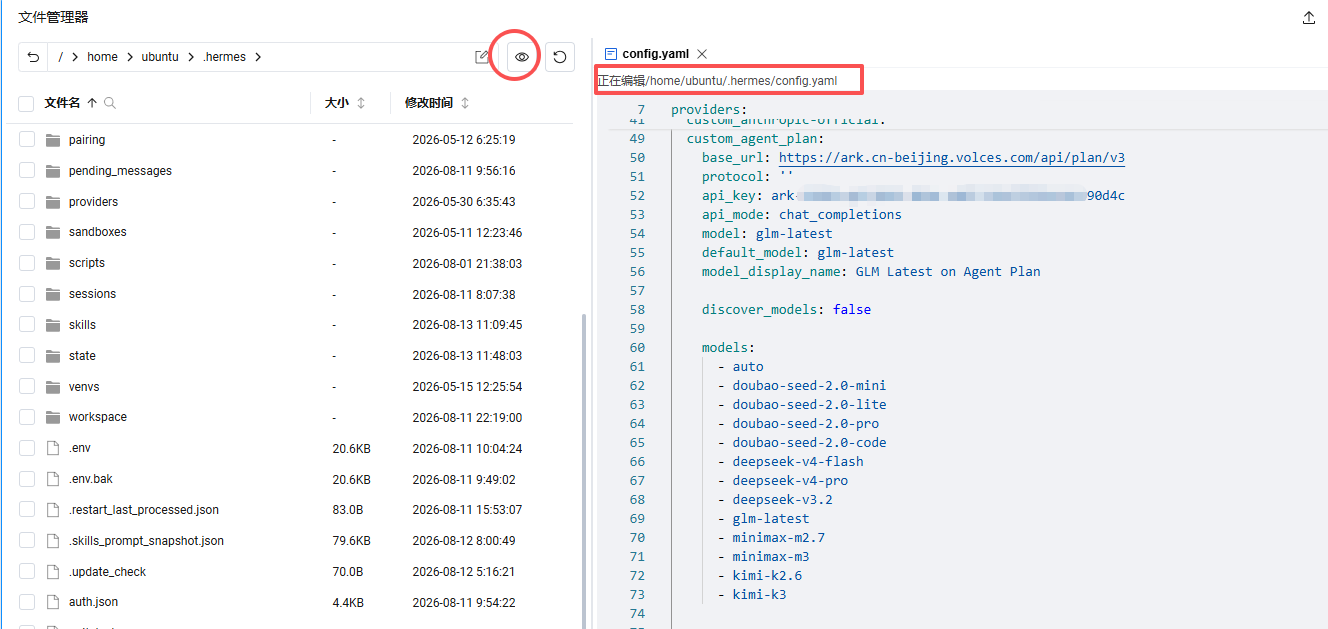The image size is (1328, 629).
Task: Close the config.yaml tab
Action: pos(702,54)
